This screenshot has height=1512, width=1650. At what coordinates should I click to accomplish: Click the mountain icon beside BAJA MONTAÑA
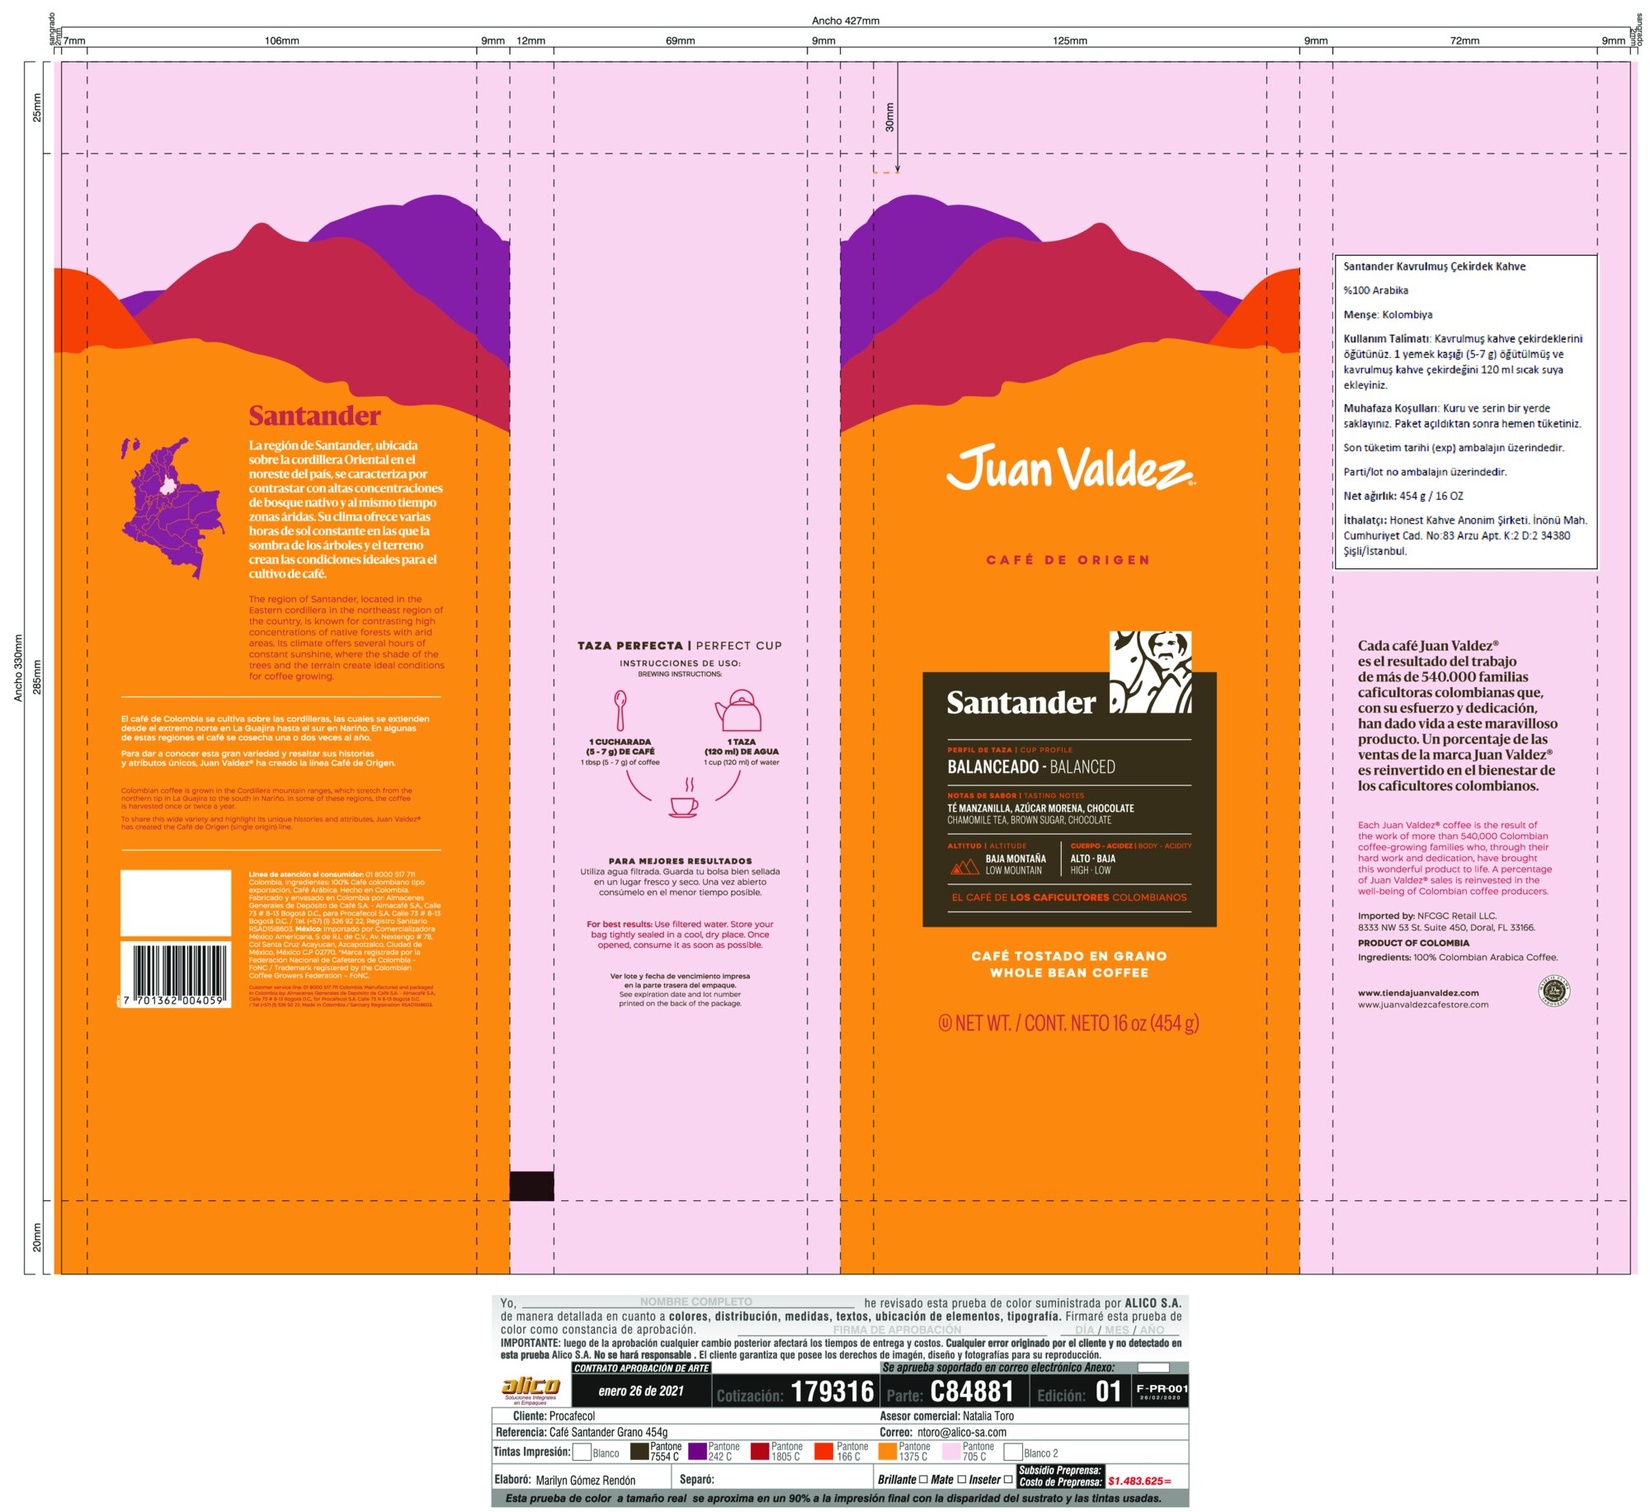tap(964, 866)
